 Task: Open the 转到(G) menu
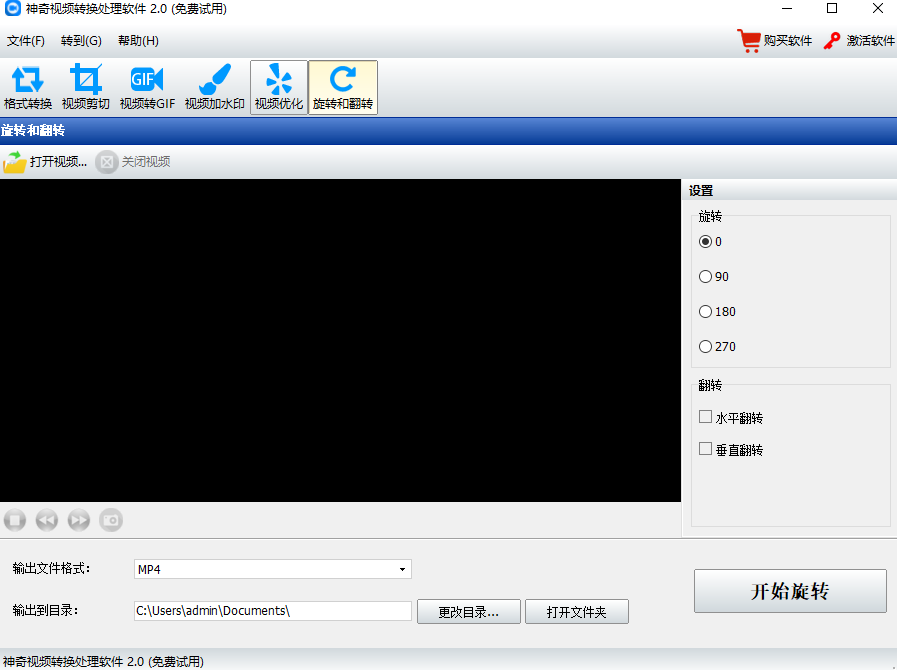(x=81, y=41)
